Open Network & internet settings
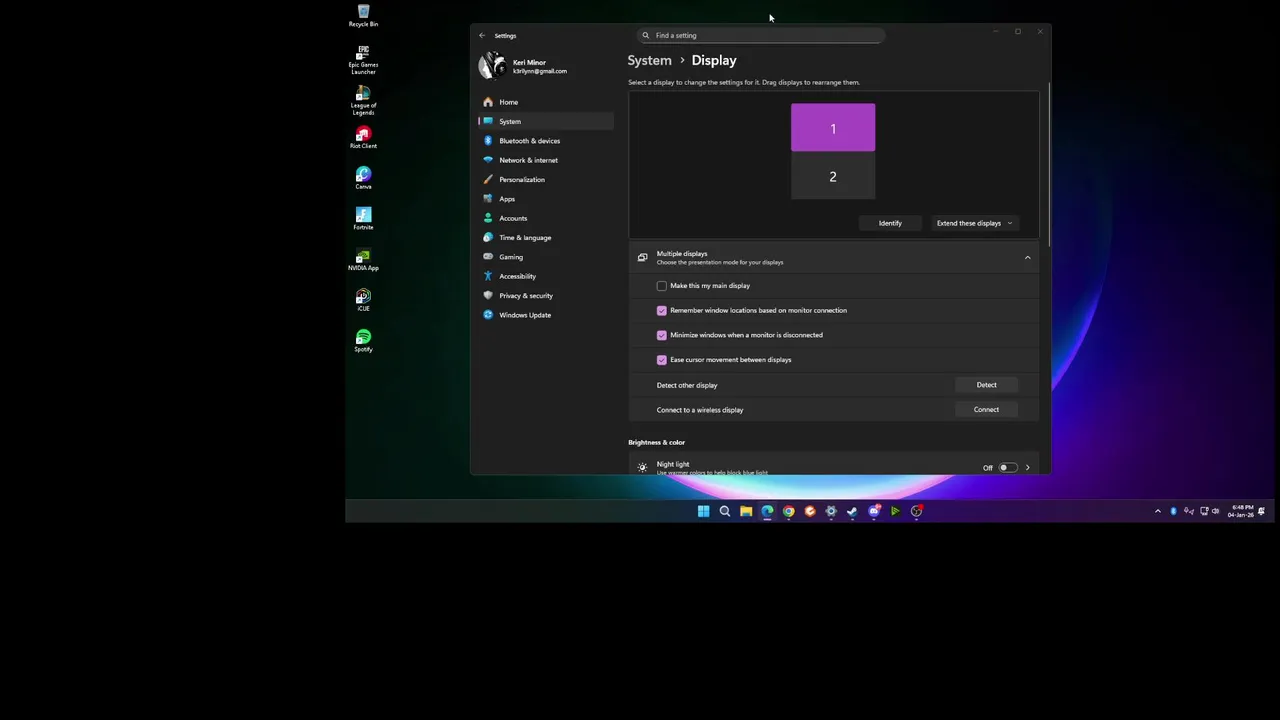This screenshot has width=1280, height=720. (x=546, y=160)
